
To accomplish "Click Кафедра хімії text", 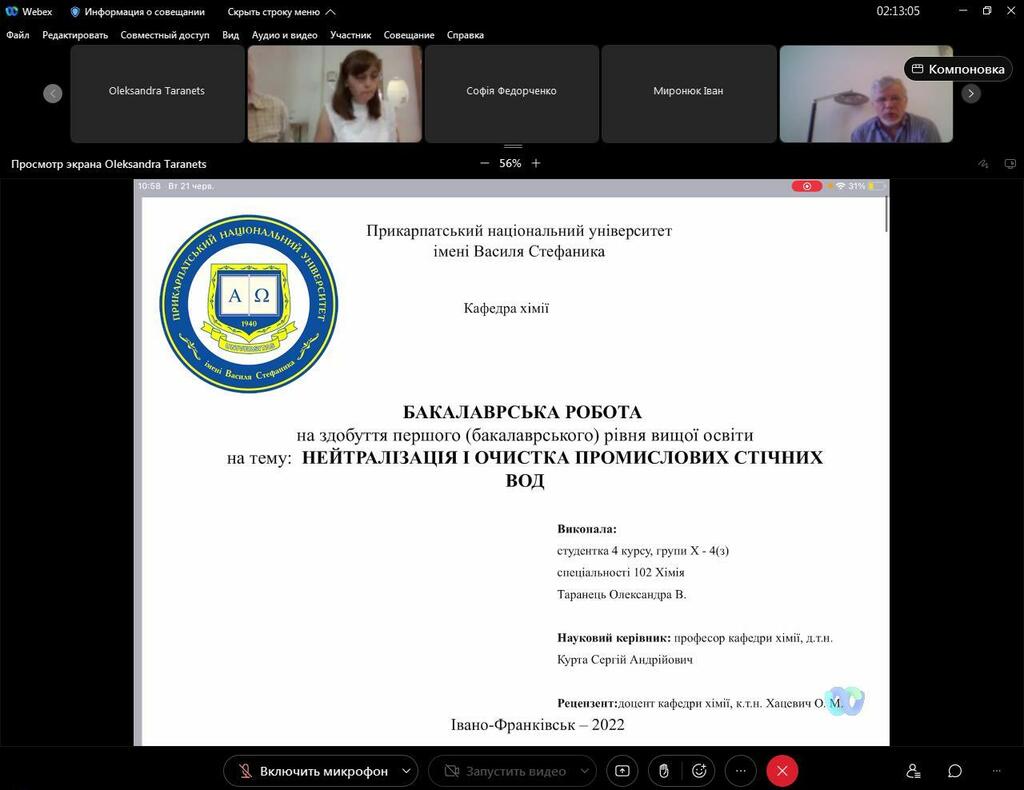I will [x=506, y=308].
